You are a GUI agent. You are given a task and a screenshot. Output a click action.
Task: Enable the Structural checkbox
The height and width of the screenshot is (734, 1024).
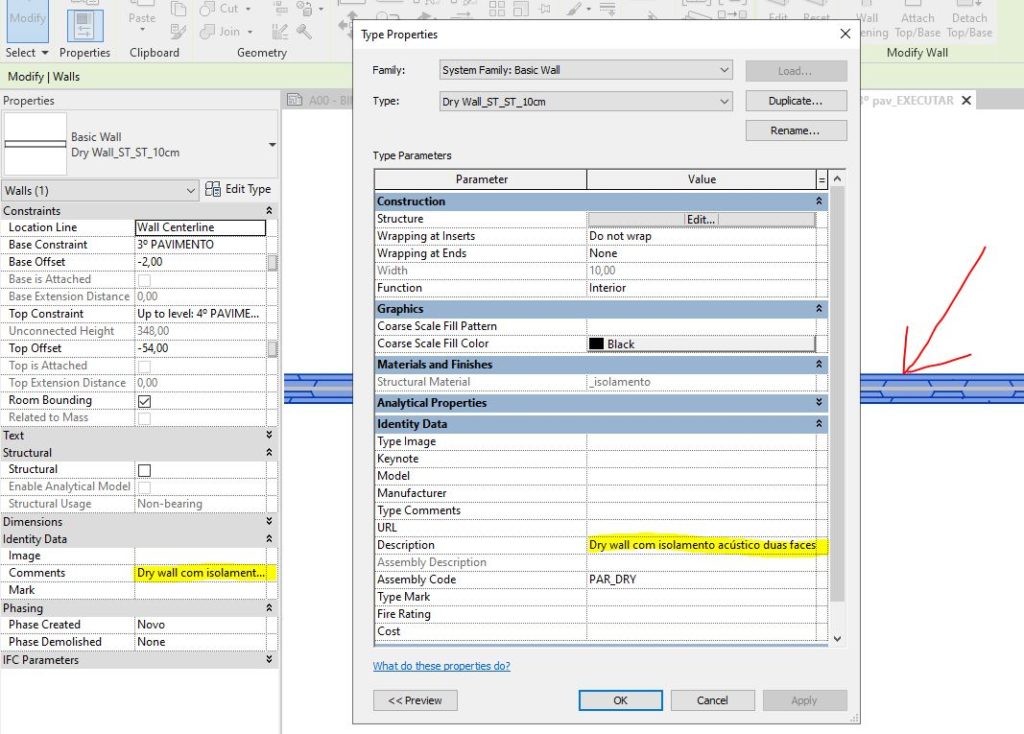coord(144,470)
